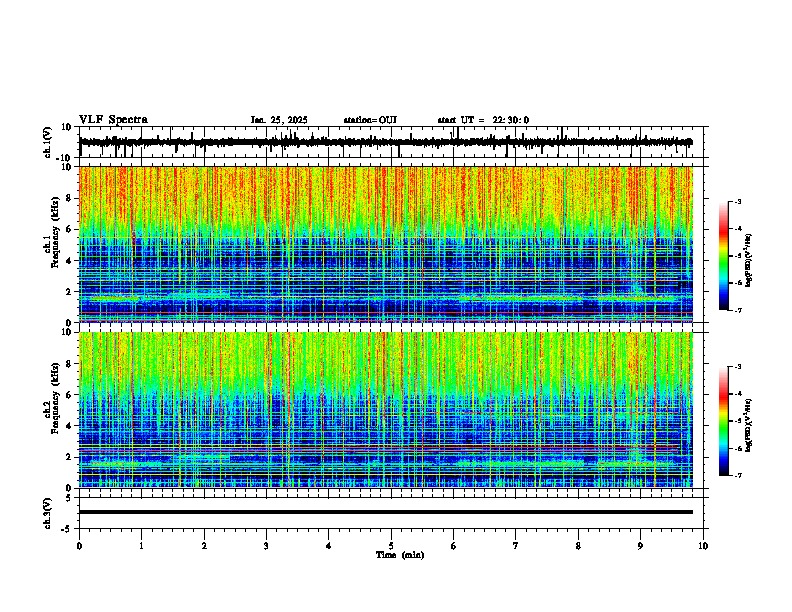
Task: Click the ch.2 spectrogram color scale bar
Action: tap(724, 421)
